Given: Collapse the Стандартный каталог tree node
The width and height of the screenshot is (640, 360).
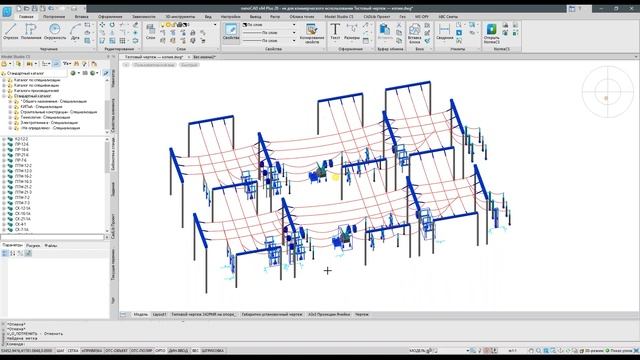Looking at the screenshot, I should [x=4, y=96].
